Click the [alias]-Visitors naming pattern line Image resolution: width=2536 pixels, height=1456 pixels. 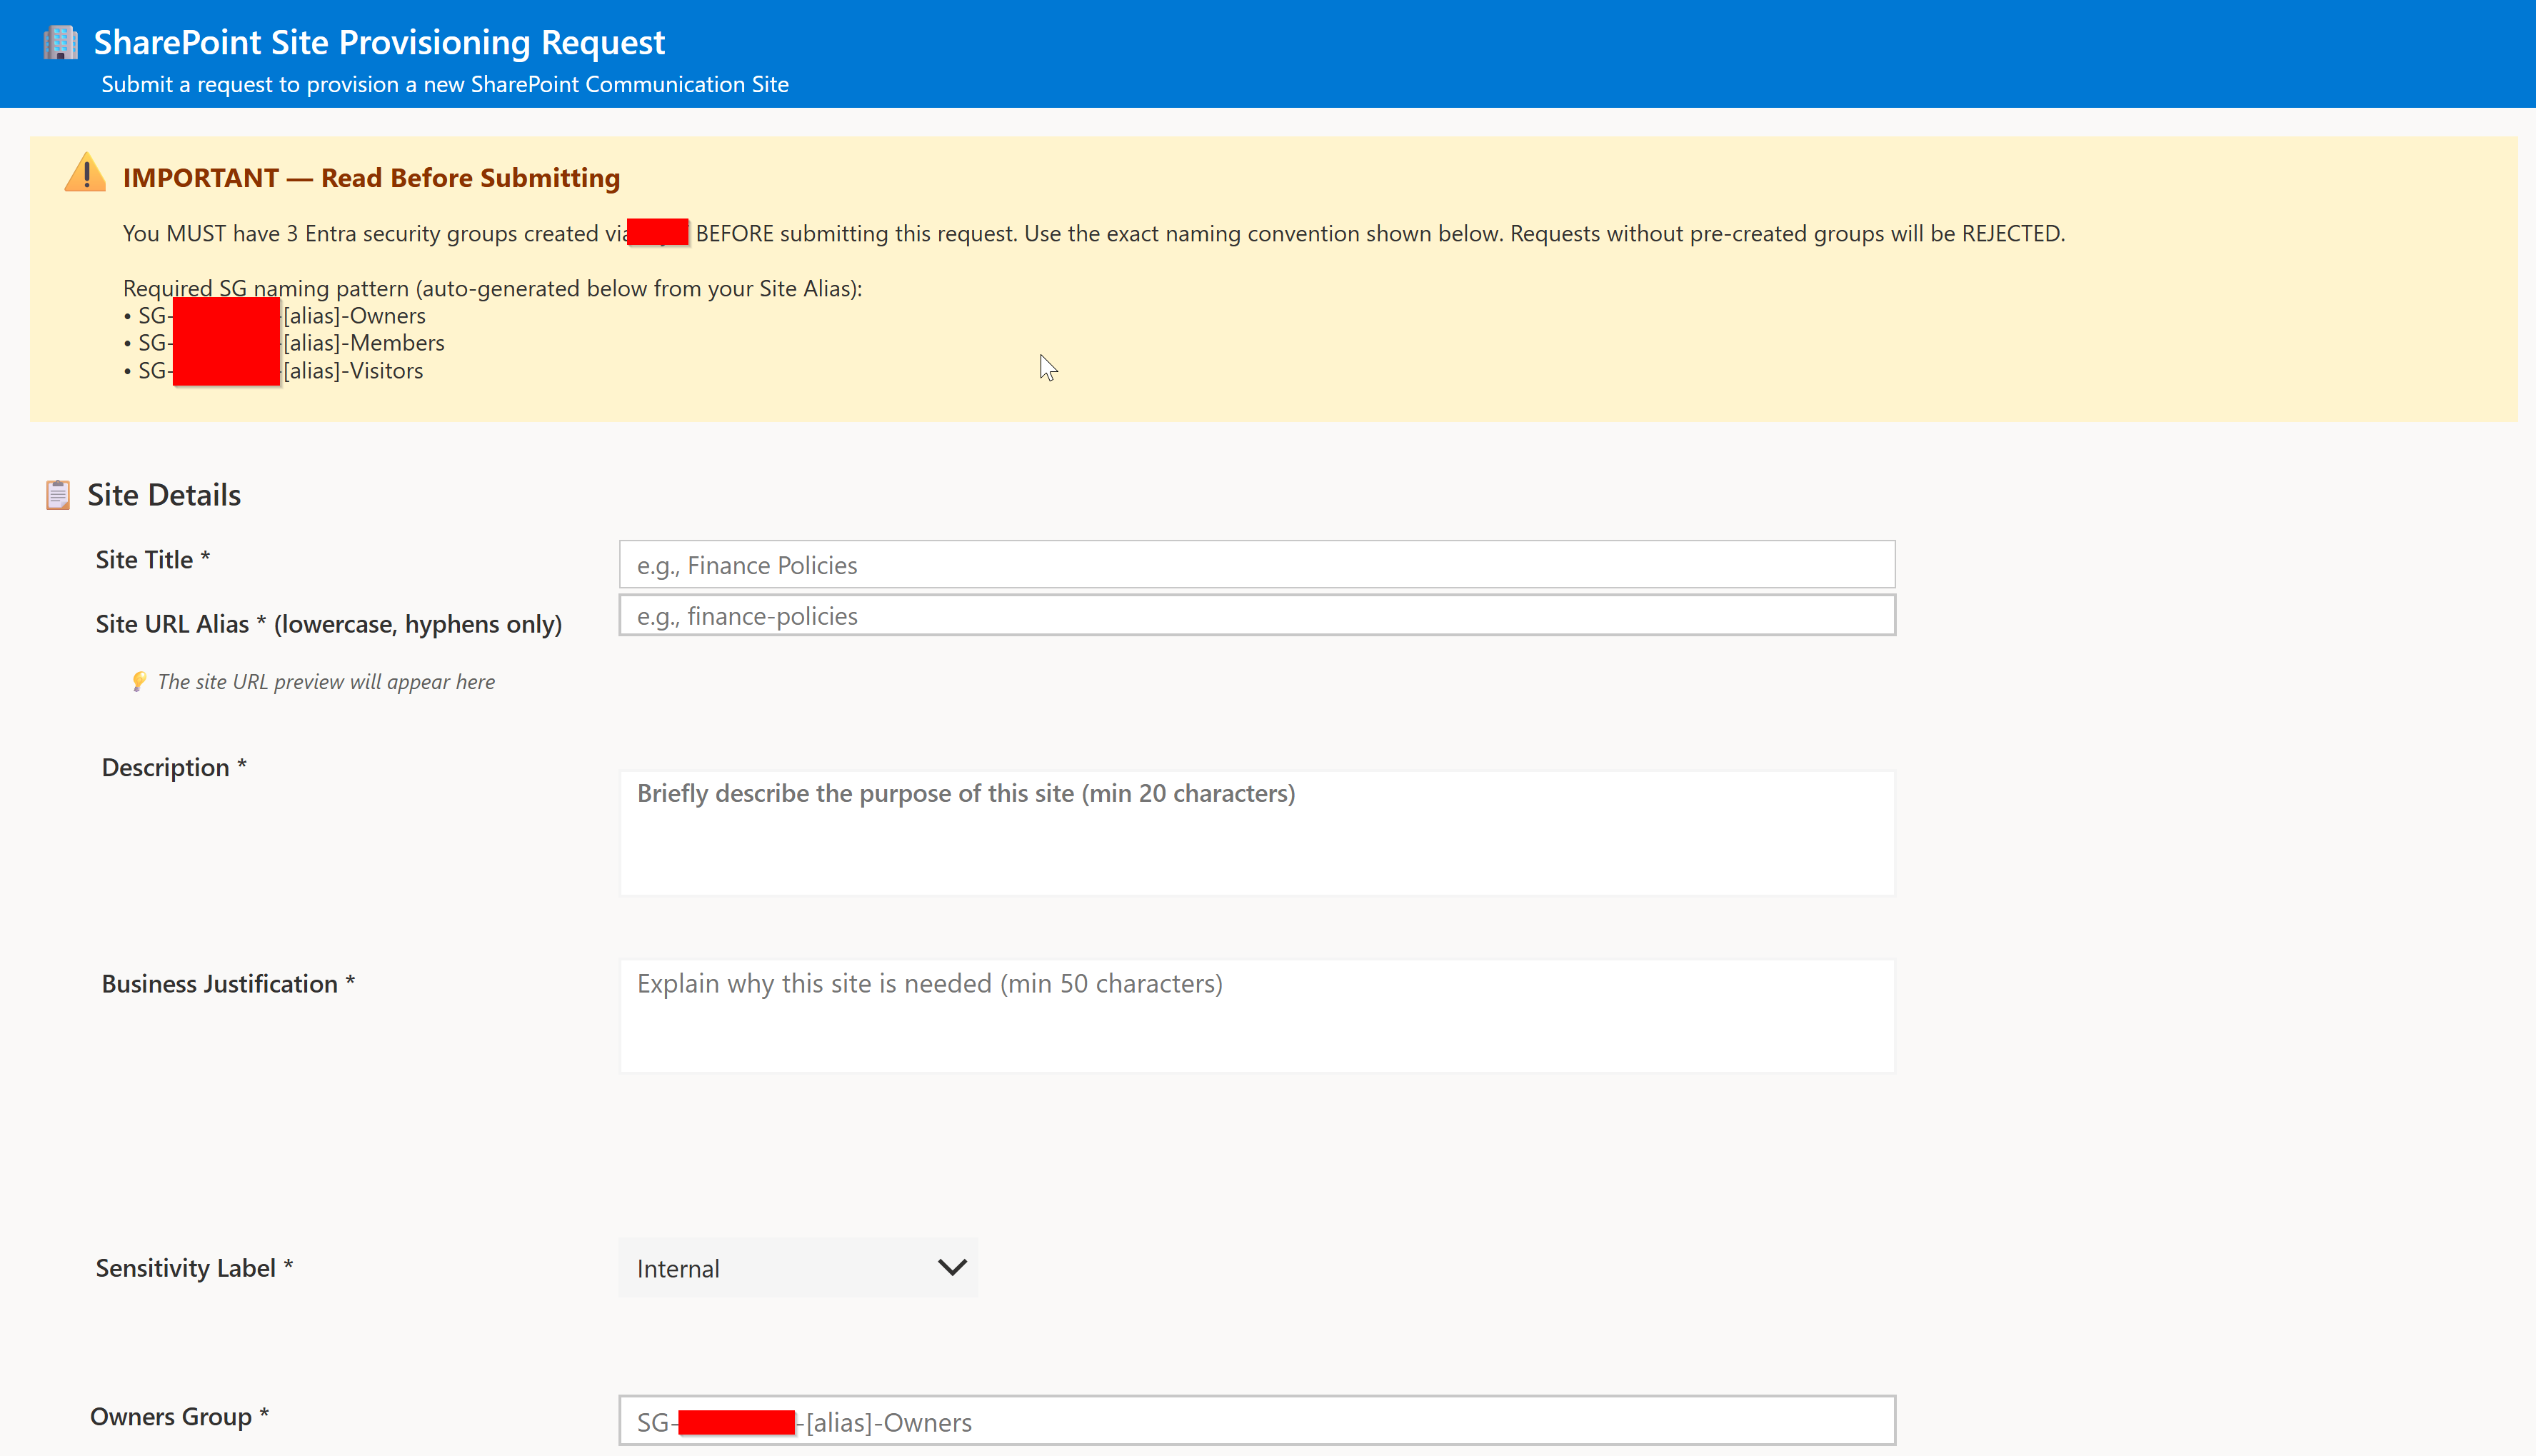273,371
